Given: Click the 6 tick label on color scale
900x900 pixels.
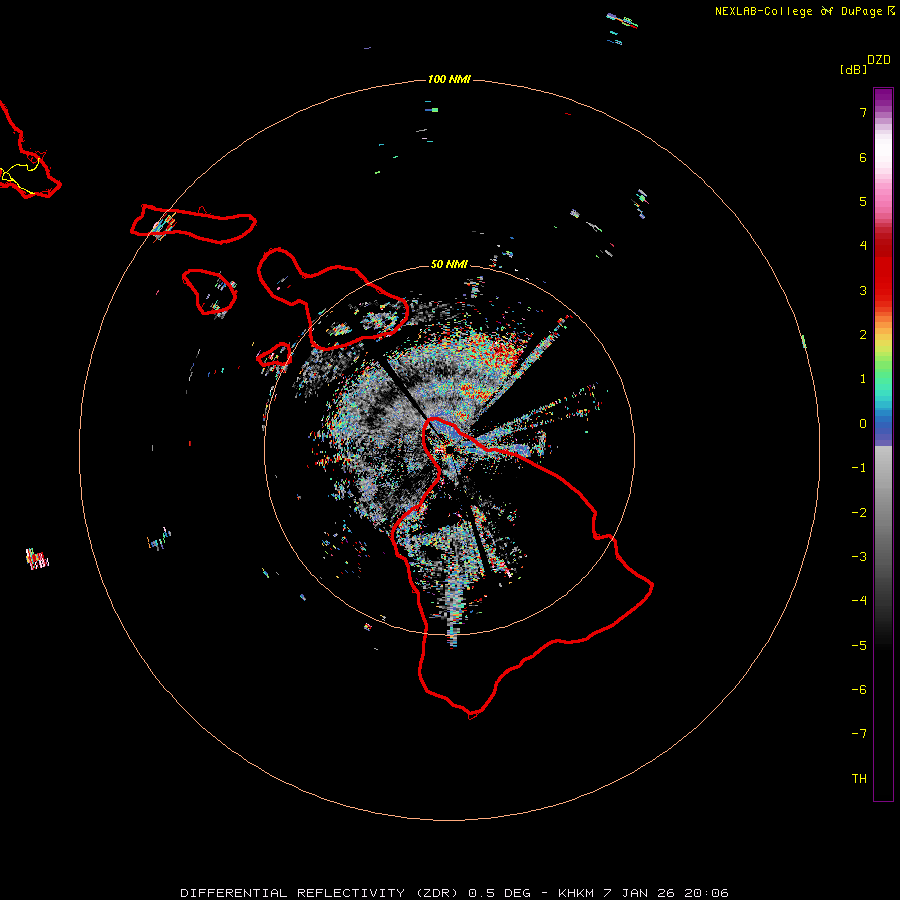Looking at the screenshot, I should click(x=863, y=157).
